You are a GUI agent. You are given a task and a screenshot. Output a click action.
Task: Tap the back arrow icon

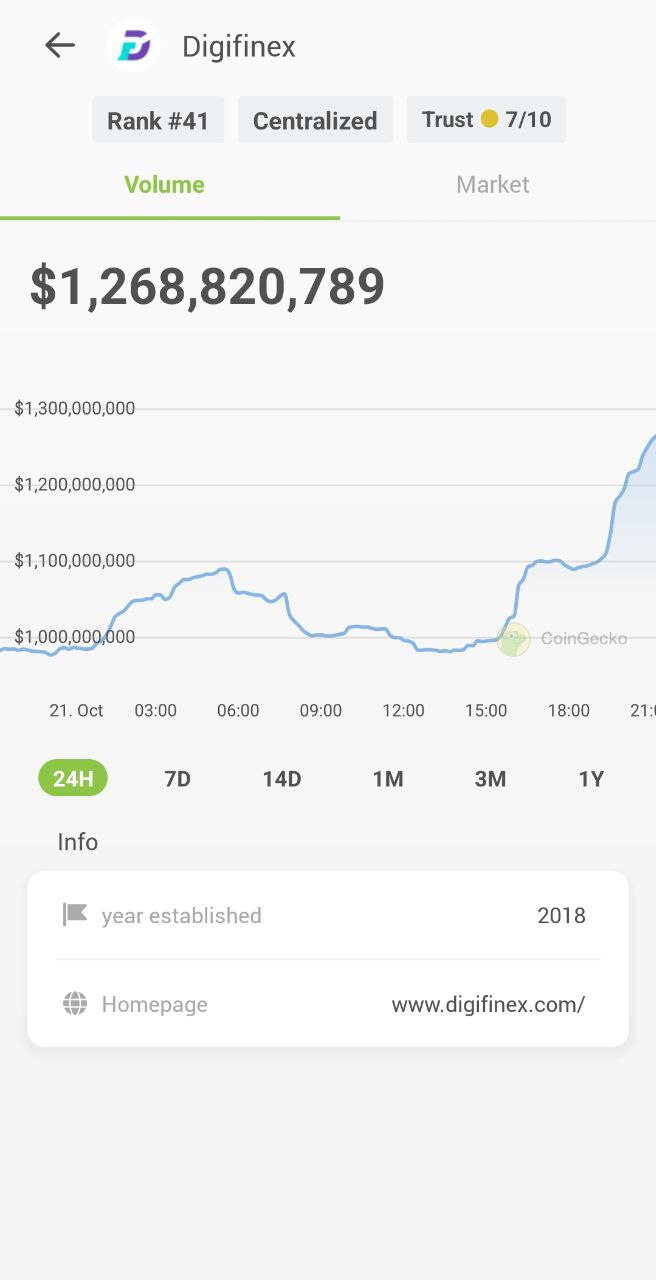(x=60, y=45)
